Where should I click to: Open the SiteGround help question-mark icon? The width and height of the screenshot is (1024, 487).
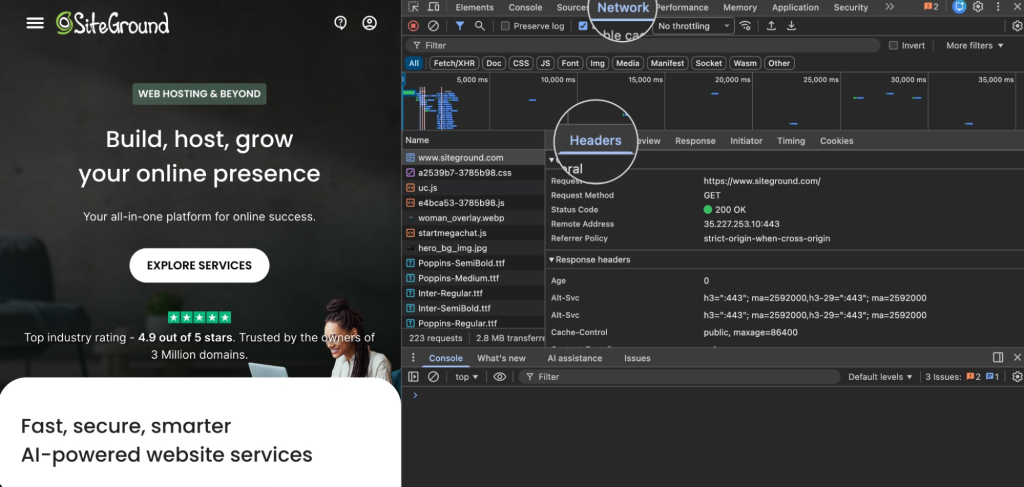point(340,23)
